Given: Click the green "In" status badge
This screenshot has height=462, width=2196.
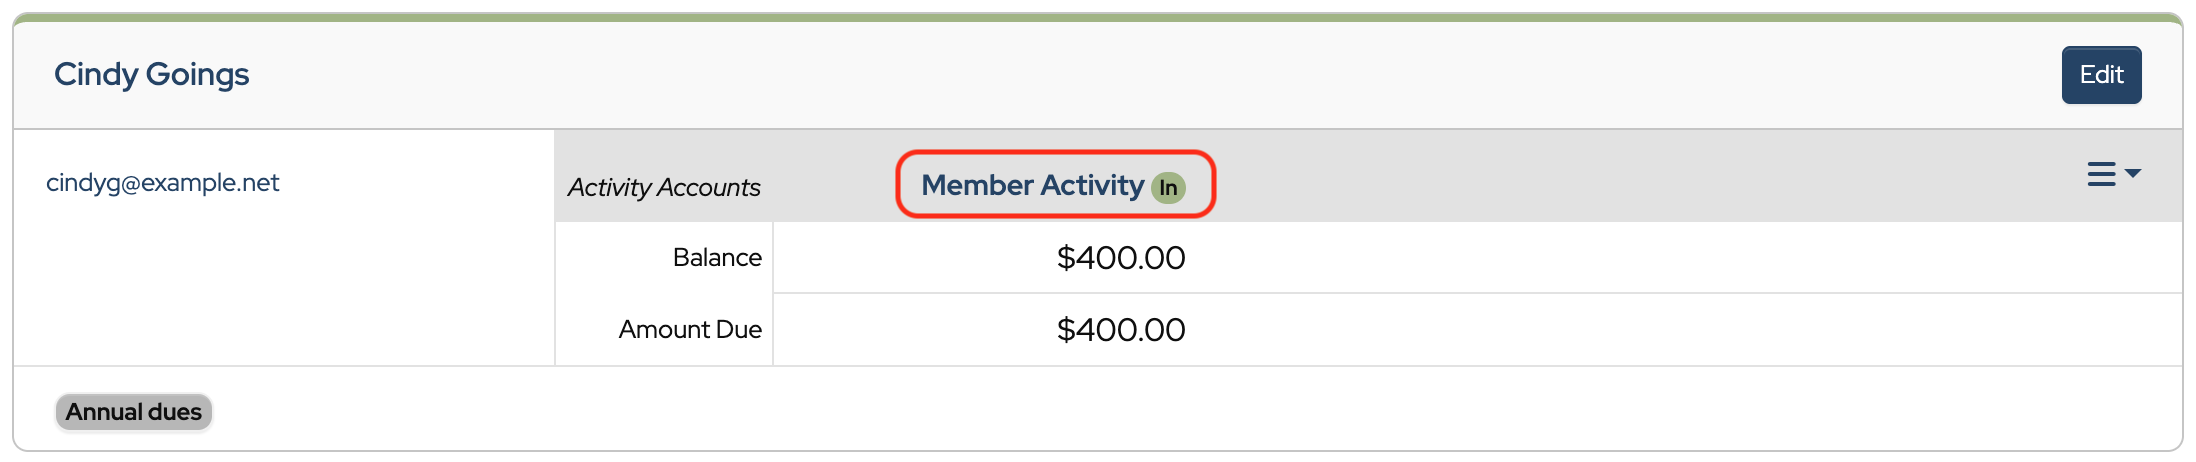Looking at the screenshot, I should click(1167, 188).
